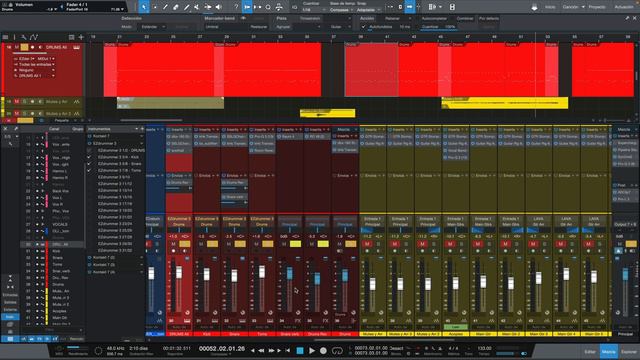640x360 pixels.
Task: Click the download arrow icon at top right
Action: [x=534, y=7]
